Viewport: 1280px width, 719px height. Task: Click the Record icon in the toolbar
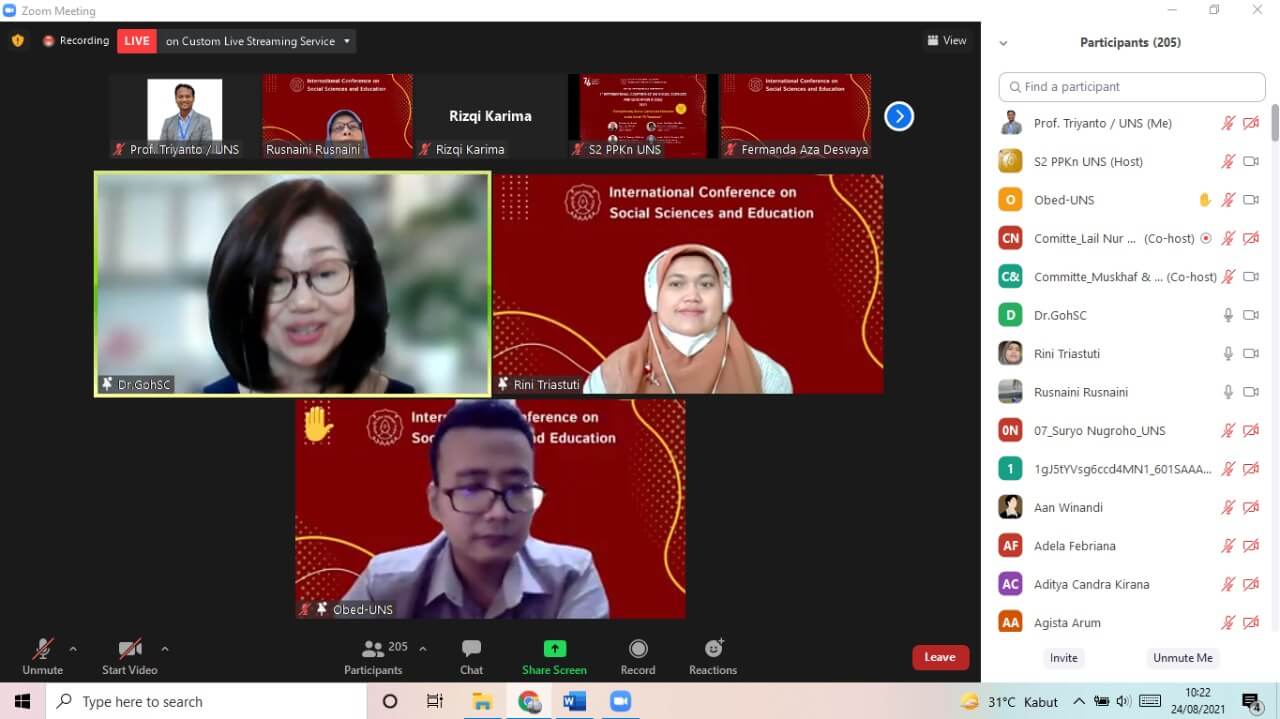pos(638,649)
